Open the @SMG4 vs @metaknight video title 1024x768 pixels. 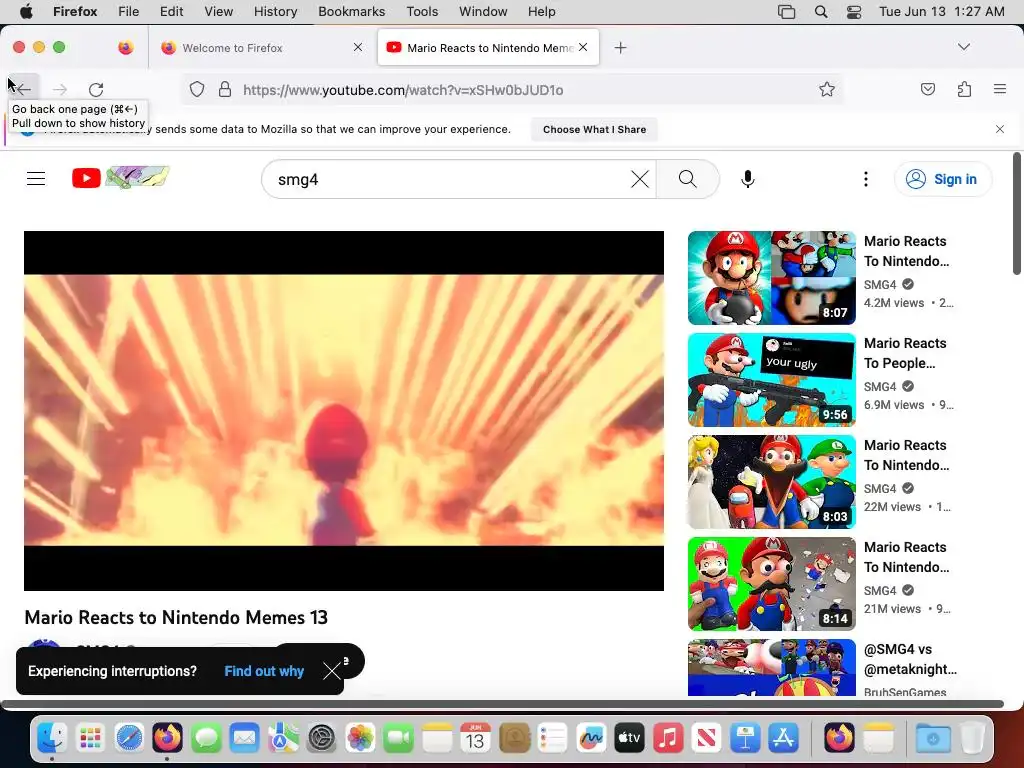910,659
